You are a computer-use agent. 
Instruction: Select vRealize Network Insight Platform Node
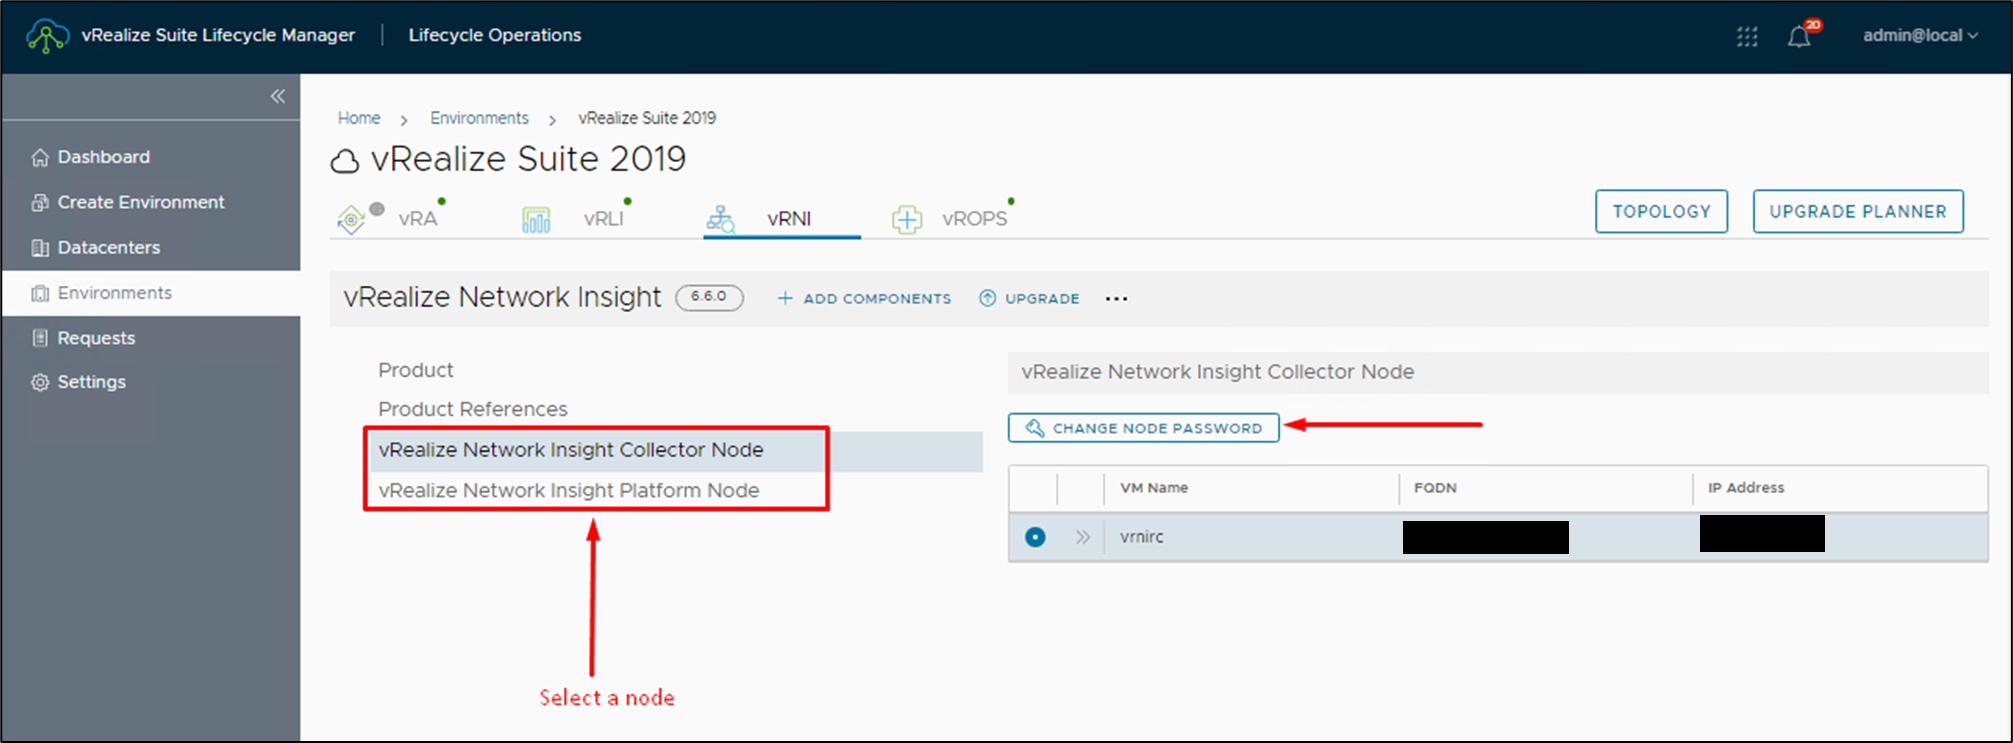click(x=569, y=490)
